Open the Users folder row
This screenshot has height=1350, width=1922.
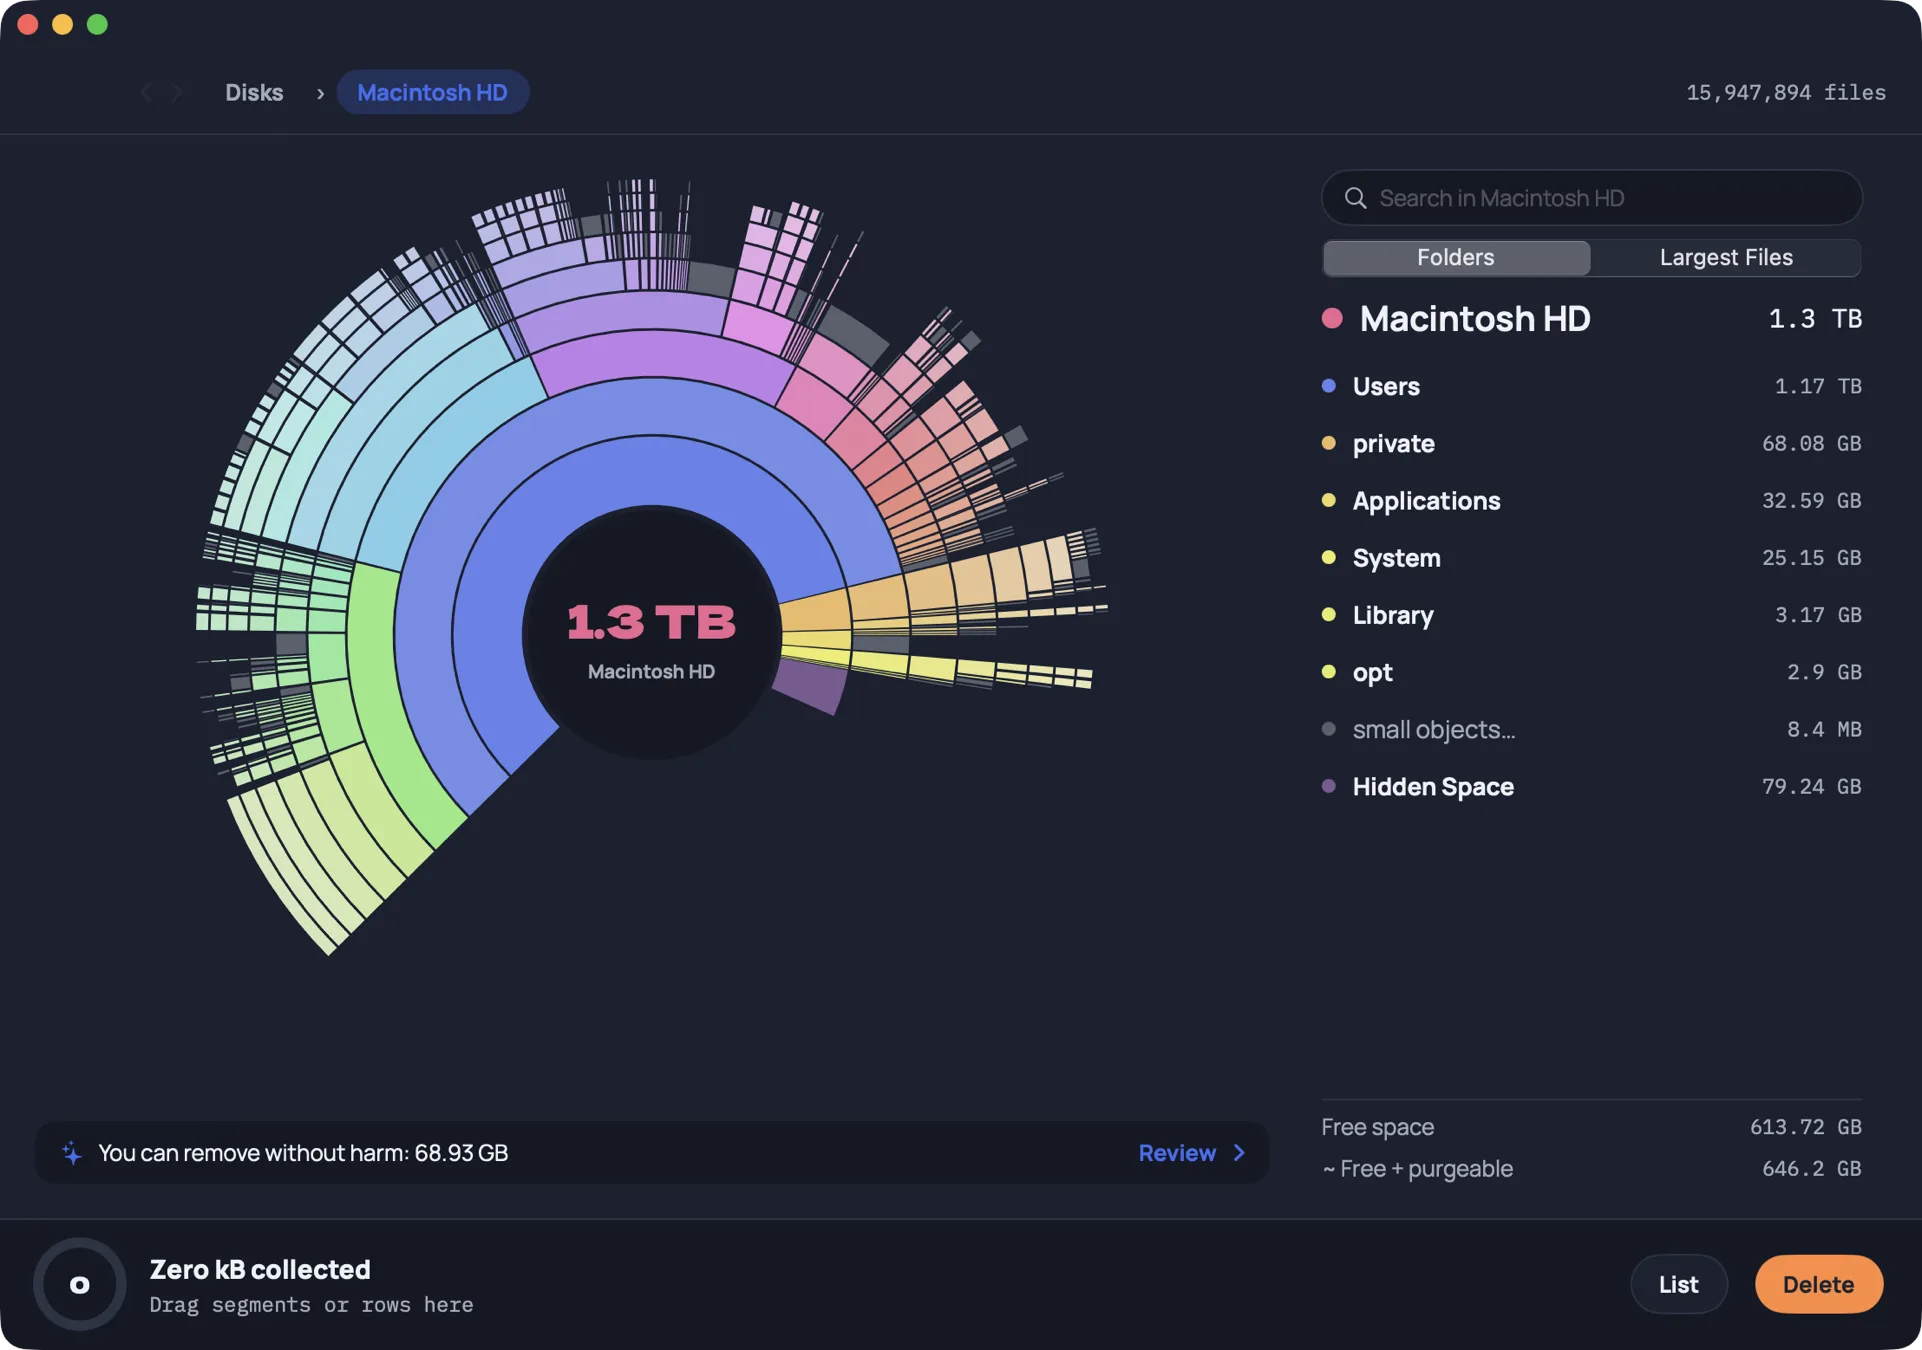pos(1592,386)
